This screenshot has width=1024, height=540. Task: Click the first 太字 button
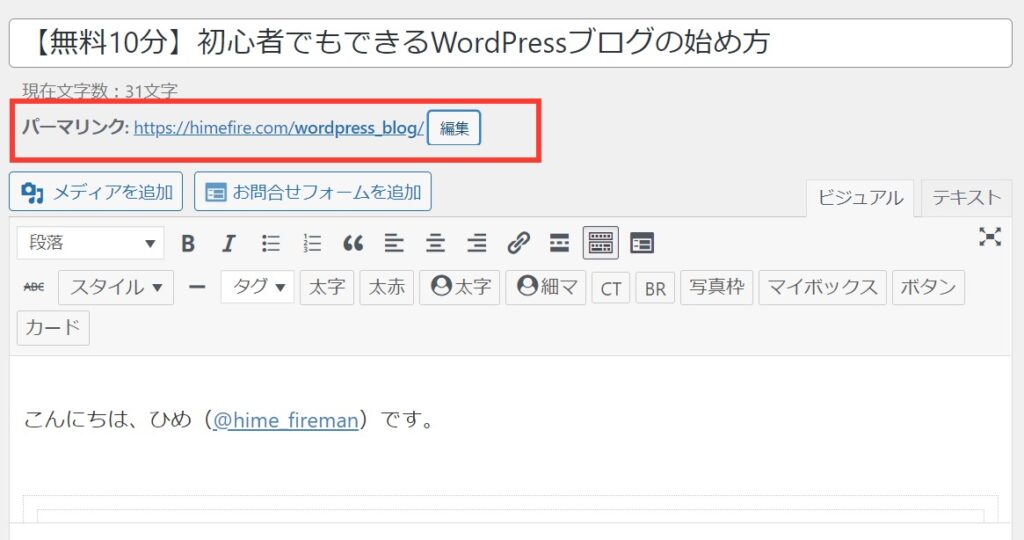(x=327, y=287)
